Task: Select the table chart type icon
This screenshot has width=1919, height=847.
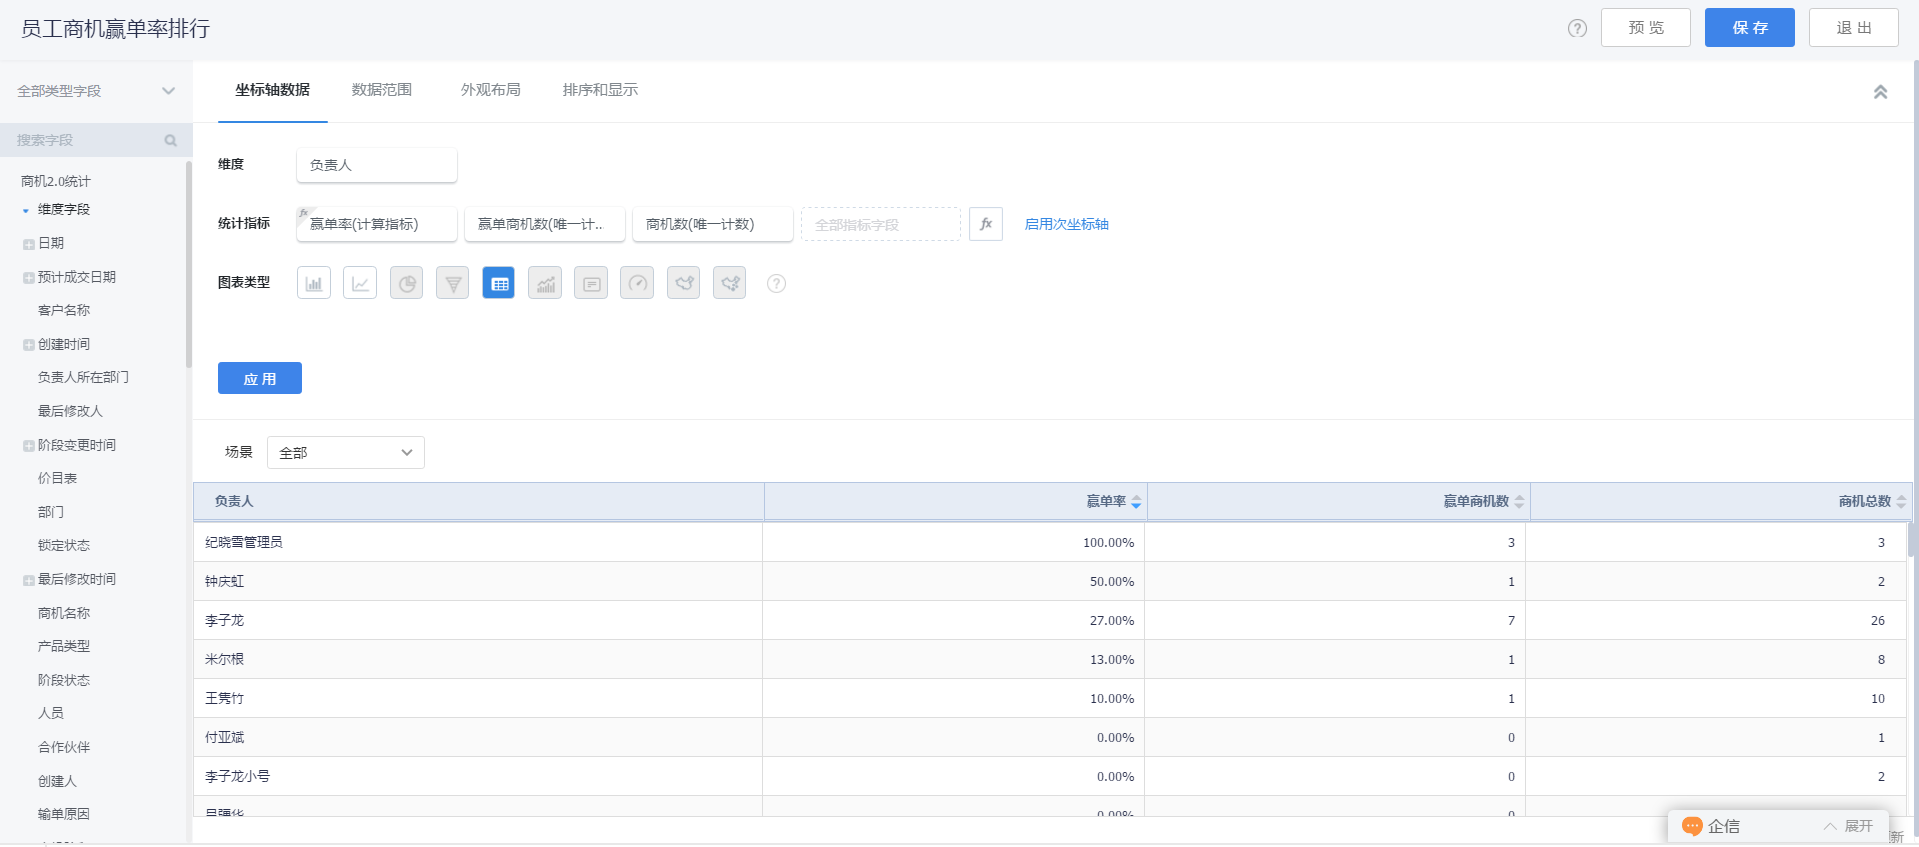Action: tap(499, 283)
